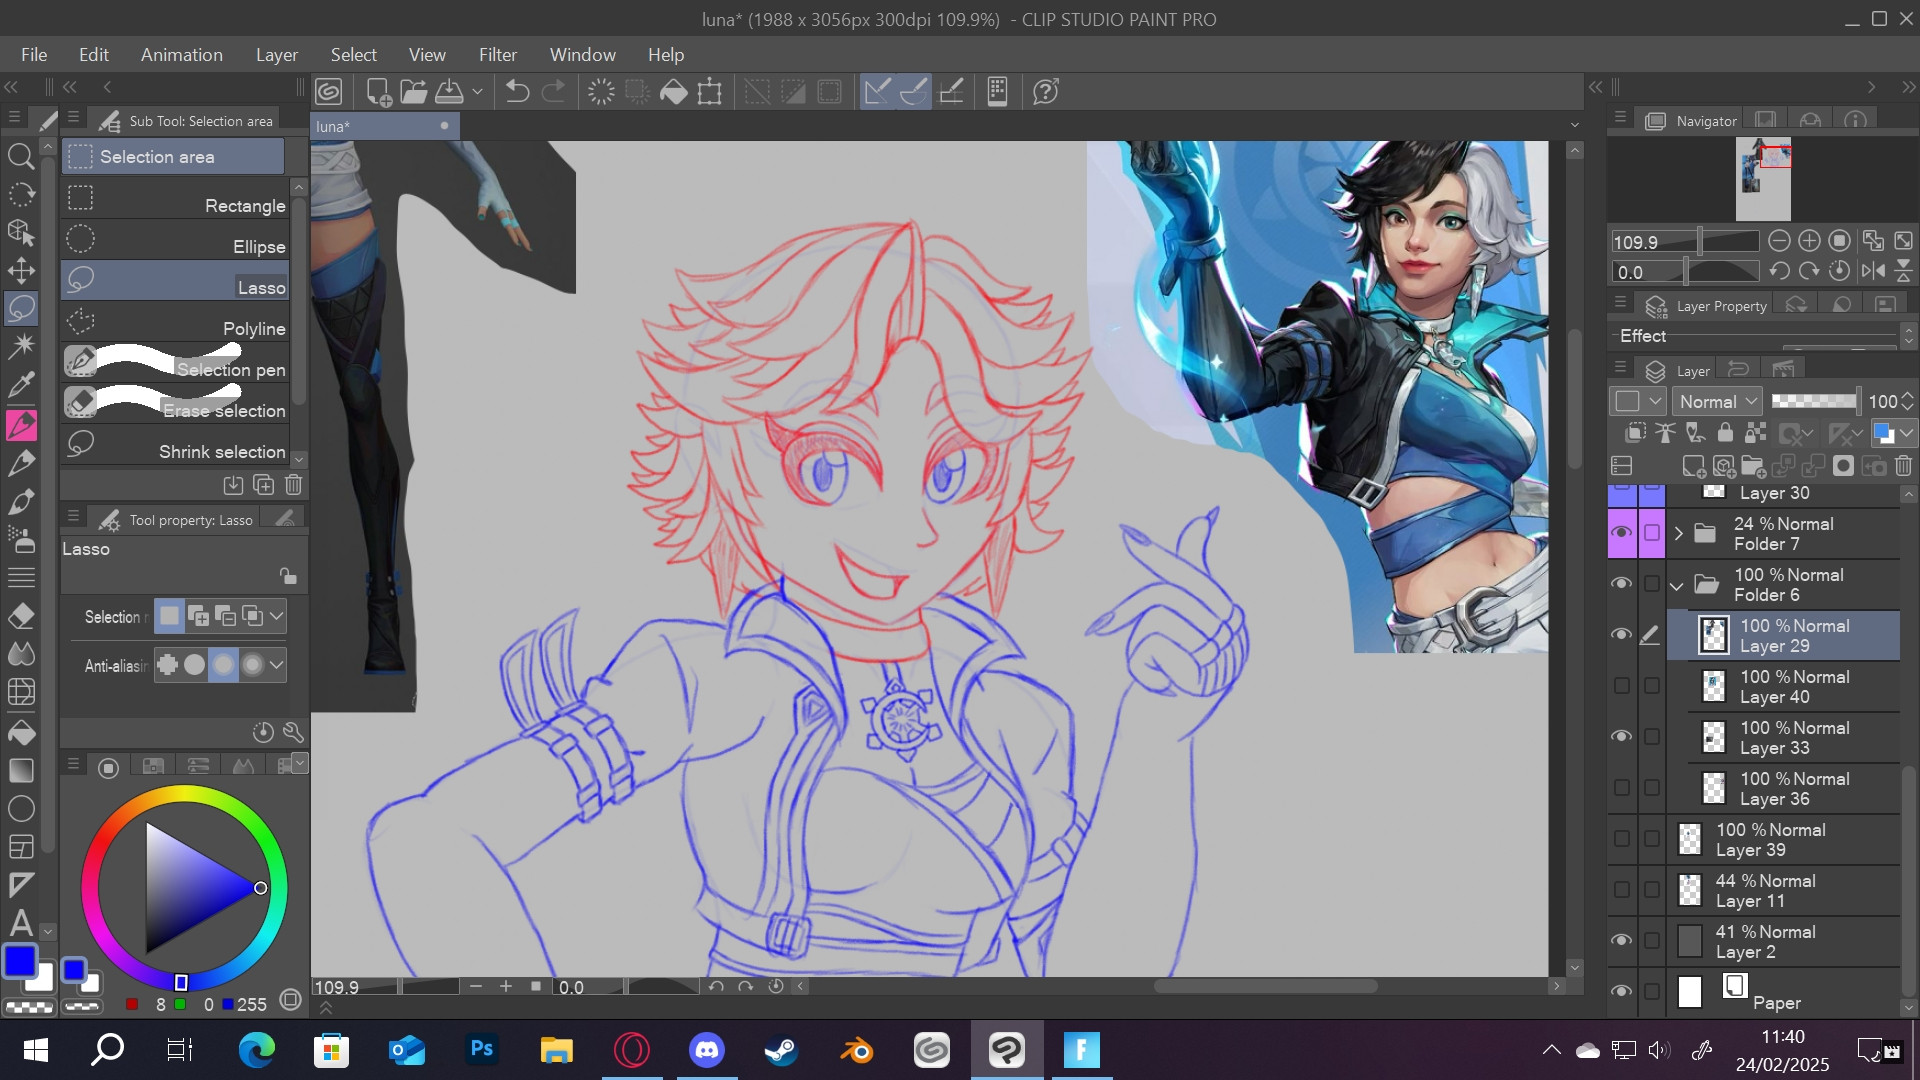Image resolution: width=1920 pixels, height=1080 pixels.
Task: Choose the Shrink selection sub tool
Action: [x=175, y=445]
